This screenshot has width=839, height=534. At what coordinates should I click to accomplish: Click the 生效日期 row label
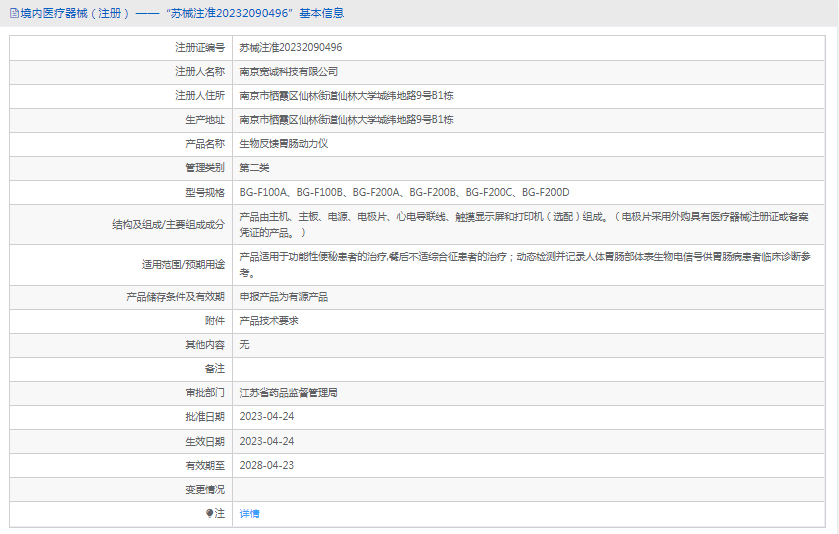pos(205,441)
